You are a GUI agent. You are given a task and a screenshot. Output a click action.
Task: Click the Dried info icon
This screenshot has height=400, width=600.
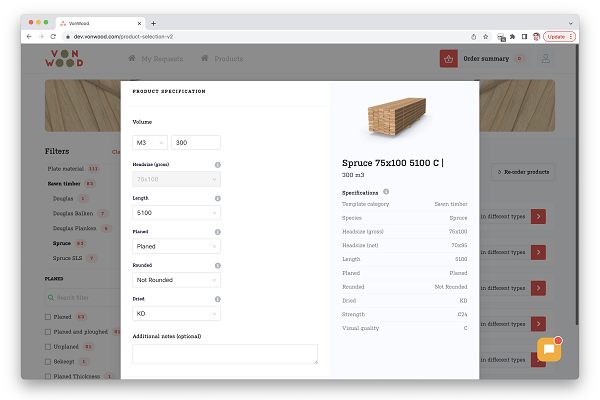tap(218, 299)
